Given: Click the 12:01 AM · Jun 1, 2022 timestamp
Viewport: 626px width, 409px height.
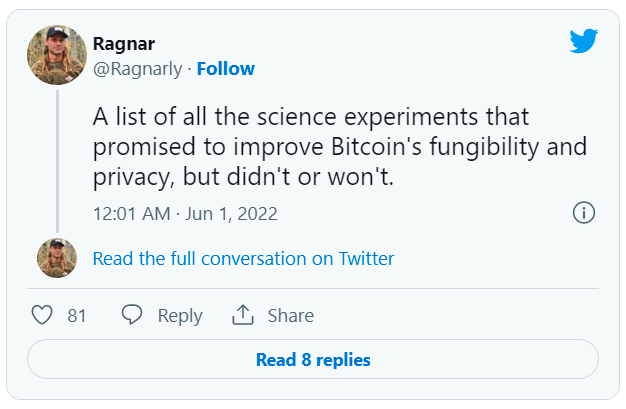Looking at the screenshot, I should [x=185, y=214].
